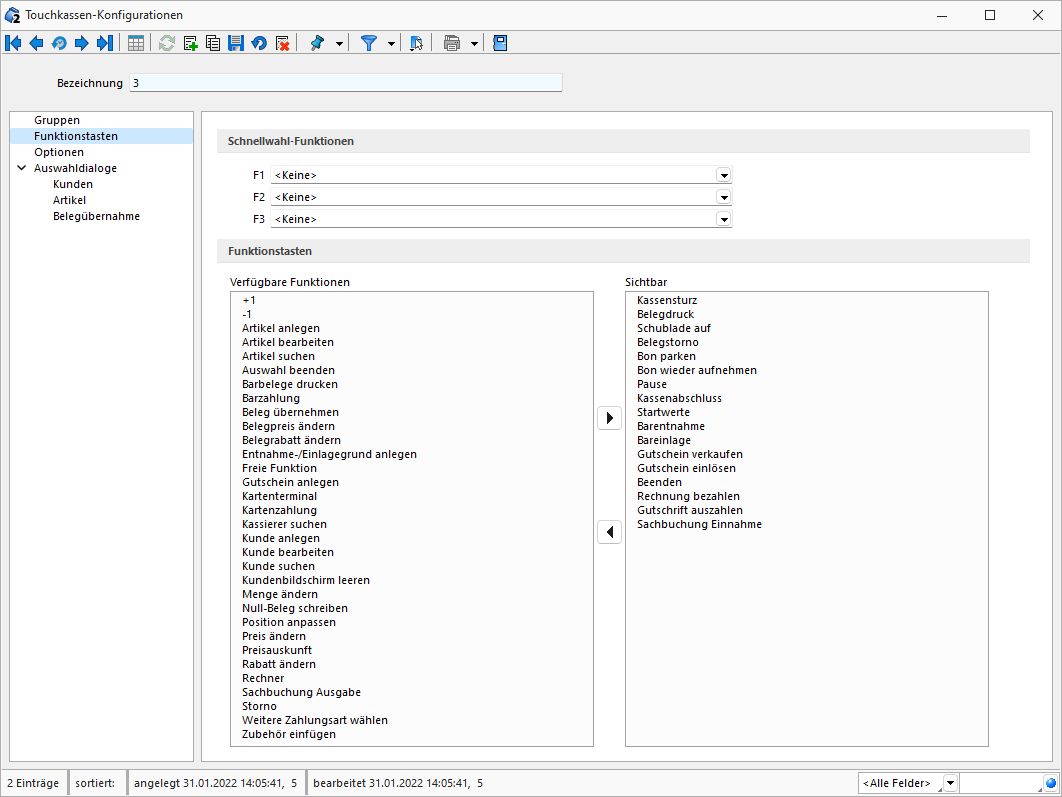
Task: Select Optionen in the navigation tree
Action: point(59,152)
